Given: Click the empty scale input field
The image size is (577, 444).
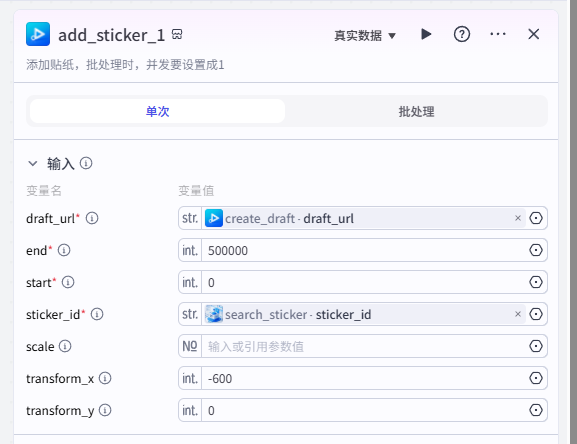Looking at the screenshot, I should [364, 347].
